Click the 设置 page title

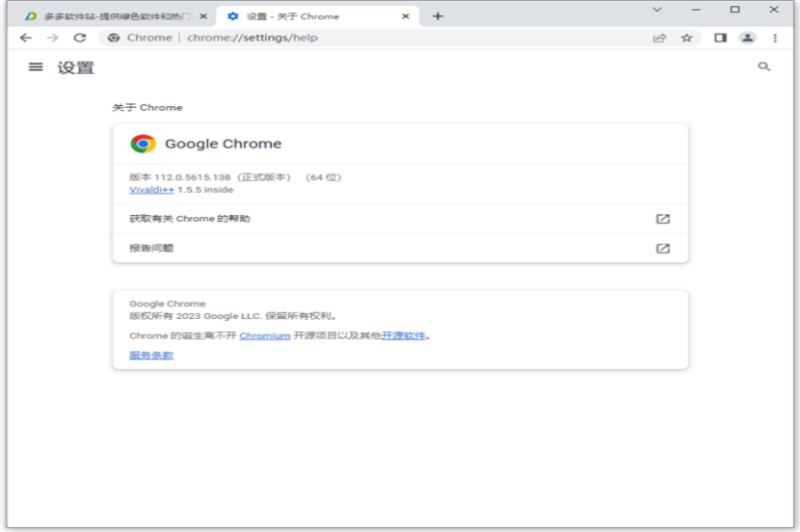click(x=76, y=67)
